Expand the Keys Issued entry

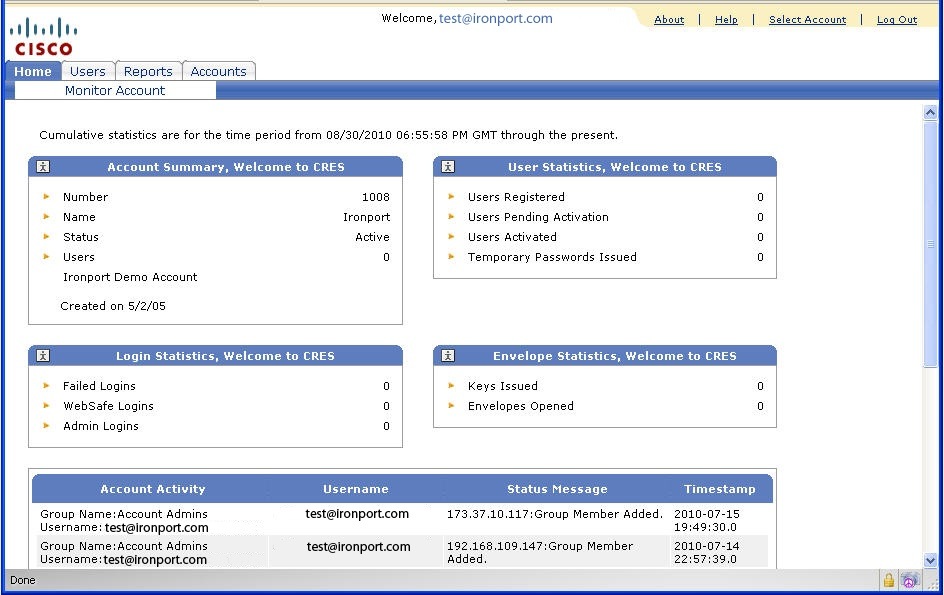click(453, 386)
